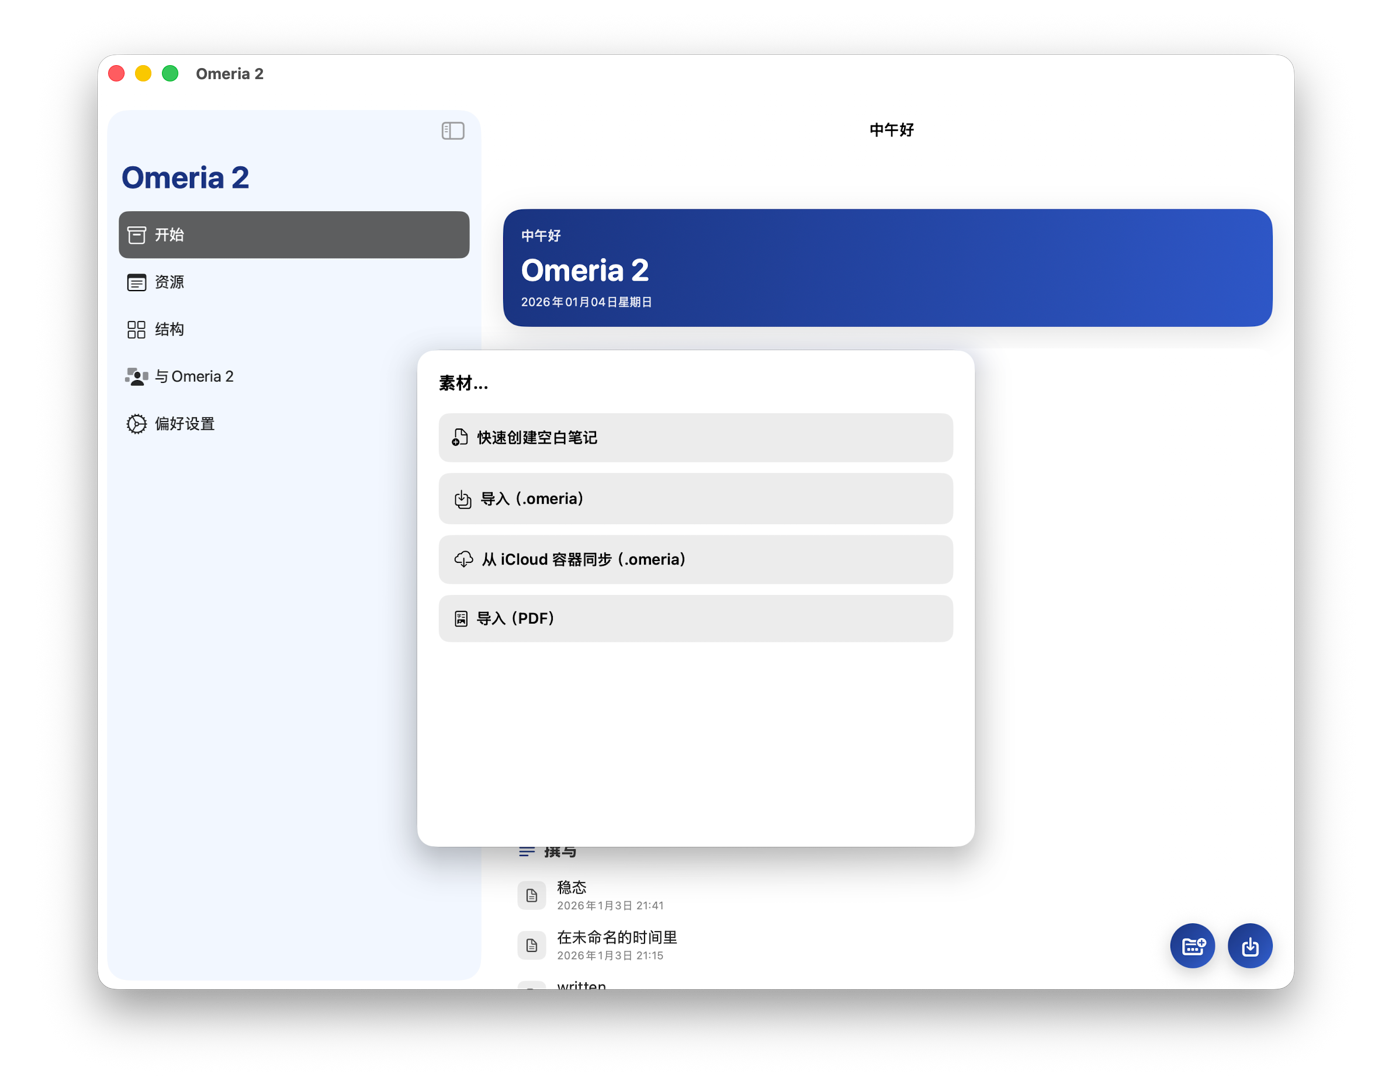
Task: Click the iCloud sync cloud icon
Action: (x=463, y=560)
